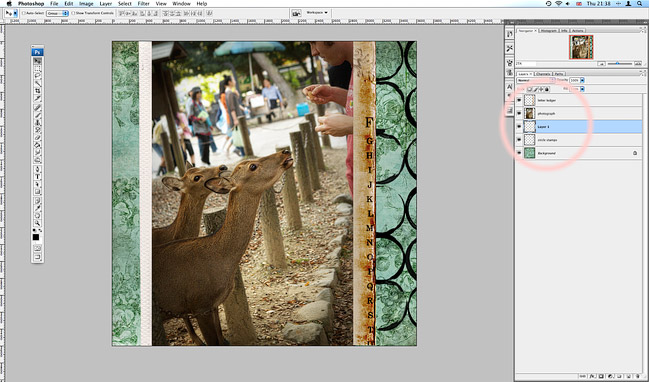Zoom in using Navigator large mountains button
Image resolution: width=649 pixels, height=382 pixels.
click(x=638, y=64)
